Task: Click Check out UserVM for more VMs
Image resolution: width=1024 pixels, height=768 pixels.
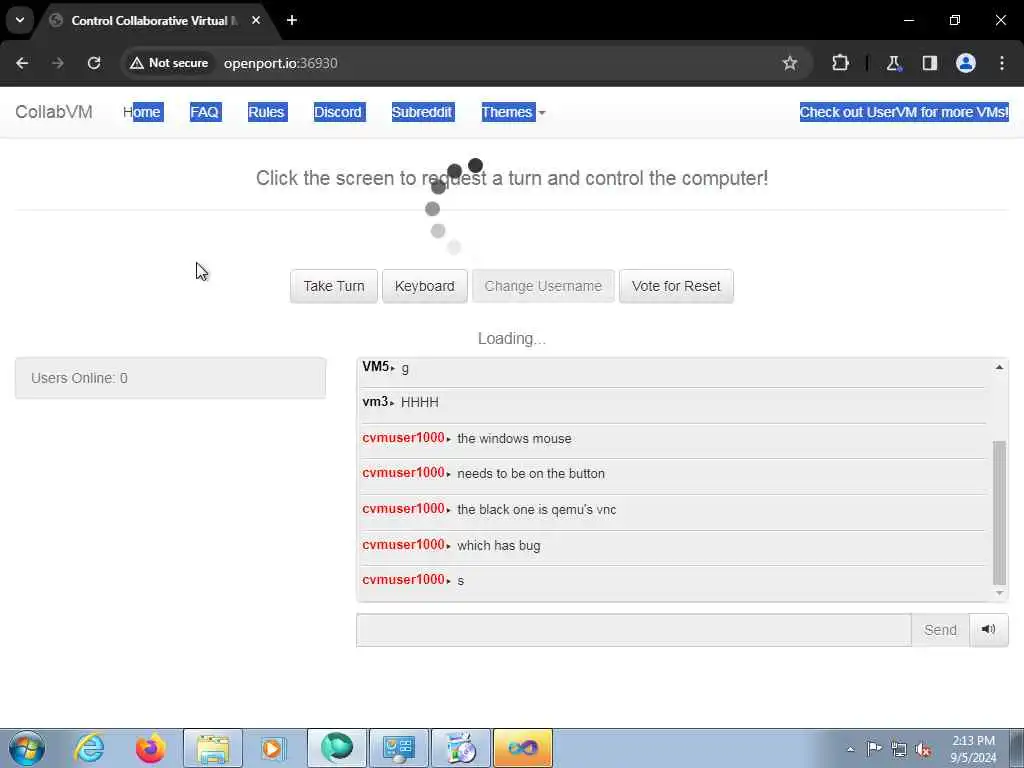Action: coord(904,112)
